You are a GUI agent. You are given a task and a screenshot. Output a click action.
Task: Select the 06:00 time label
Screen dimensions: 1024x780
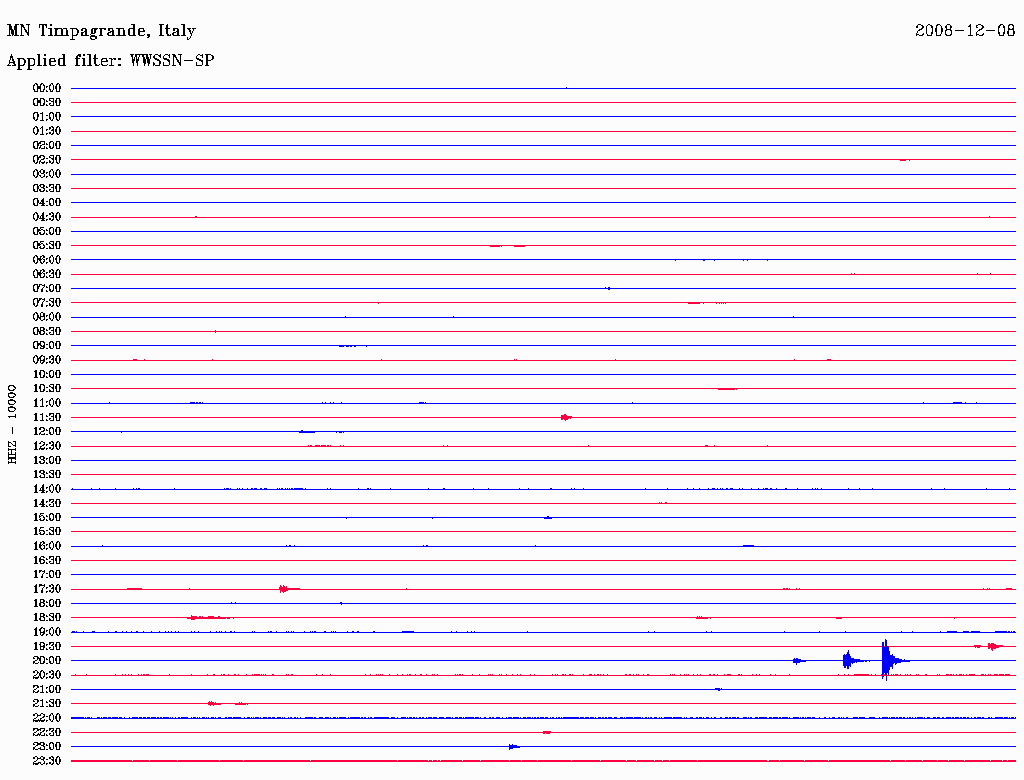click(47, 260)
